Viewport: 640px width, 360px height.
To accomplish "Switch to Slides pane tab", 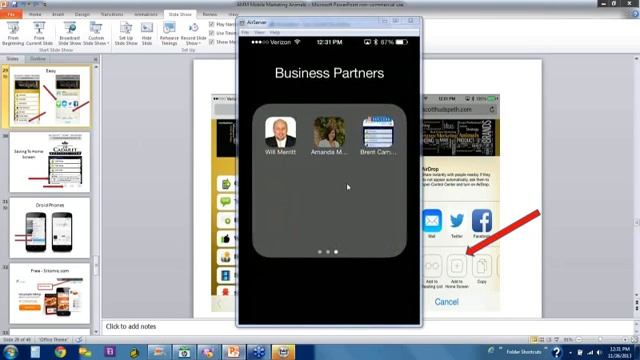I will pyautogui.click(x=13, y=59).
